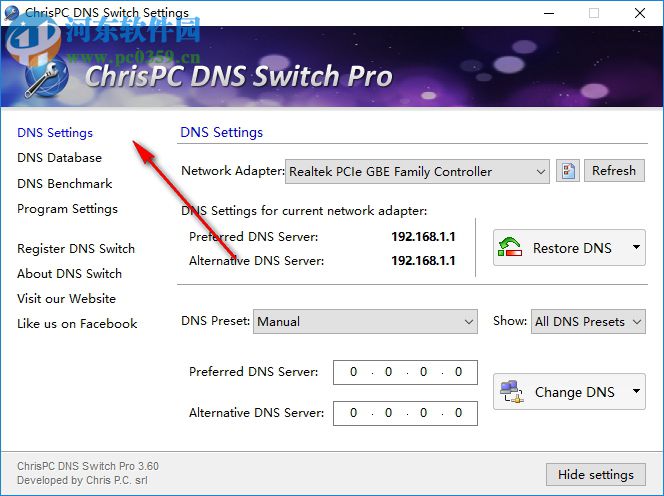
Task: Click the current Alternative DNS value 192.168.1.1
Action: [x=423, y=260]
